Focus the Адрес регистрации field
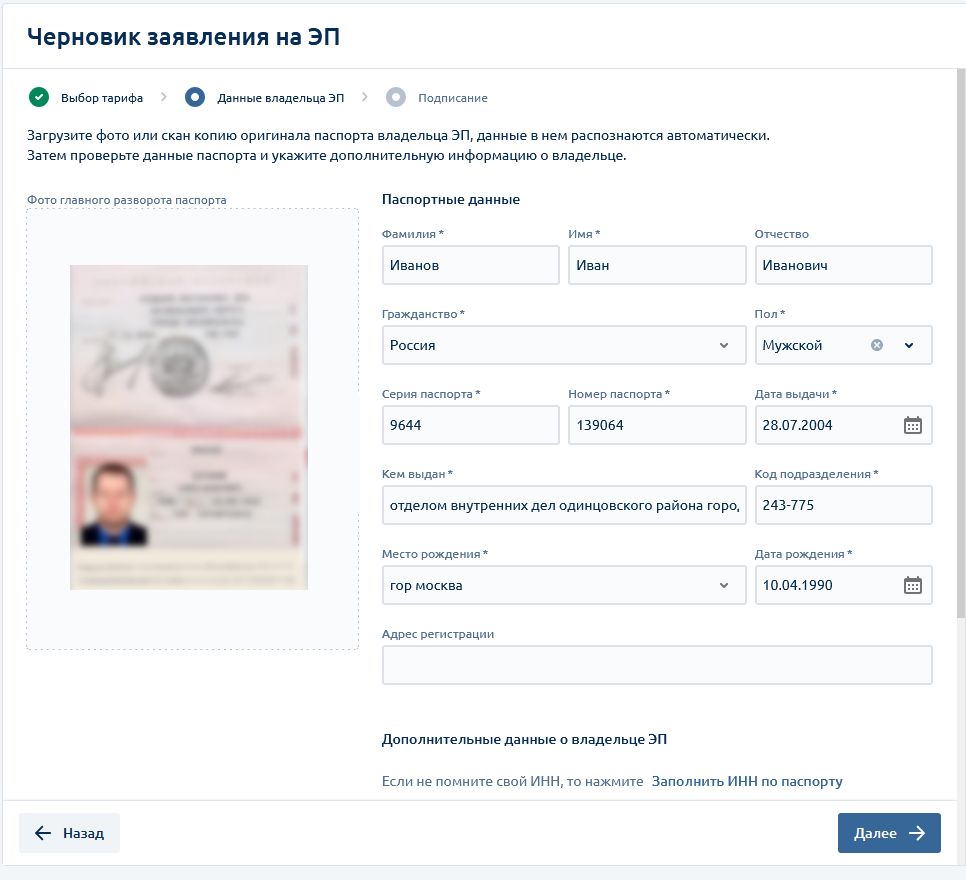966x880 pixels. (656, 665)
